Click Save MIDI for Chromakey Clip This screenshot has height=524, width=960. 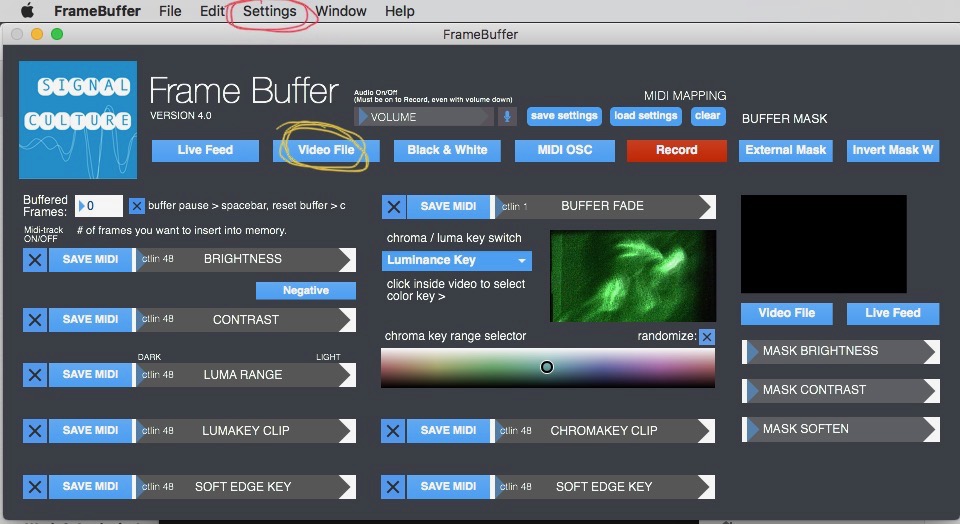pyautogui.click(x=448, y=431)
